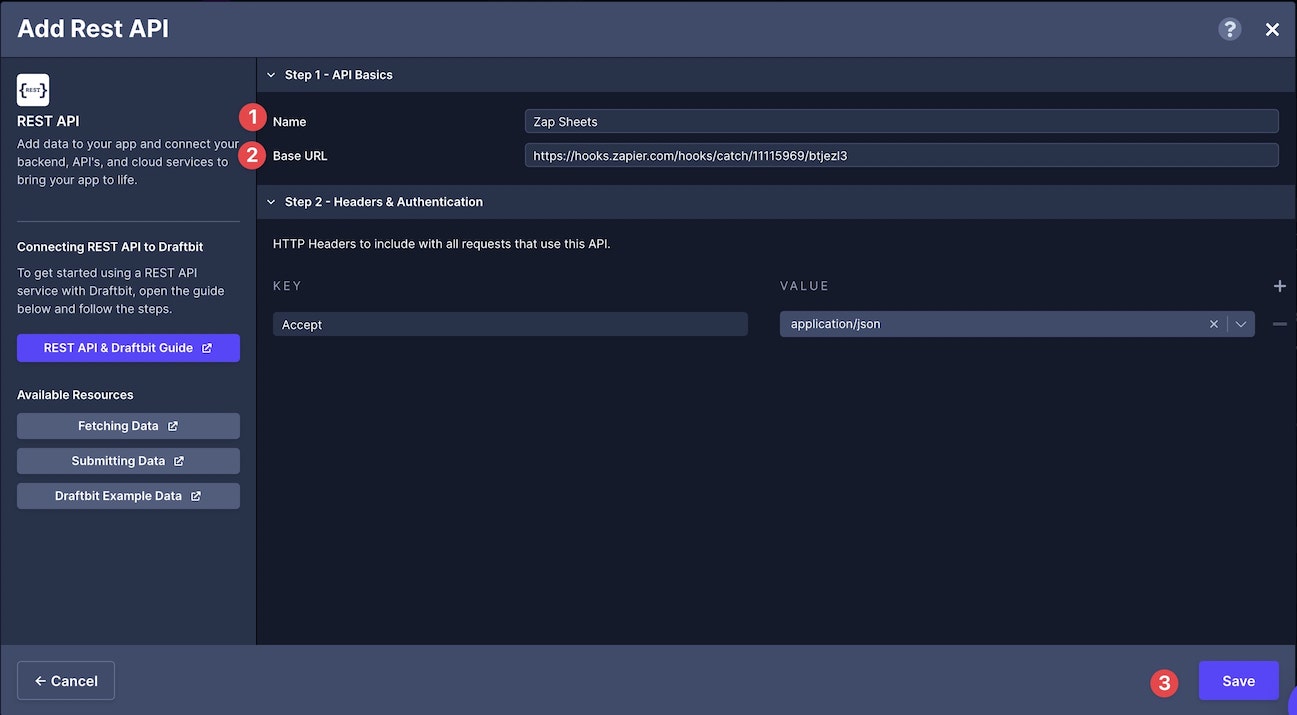Collapse Step 1 - API Basics section
The height and width of the screenshot is (715, 1297).
click(270, 75)
